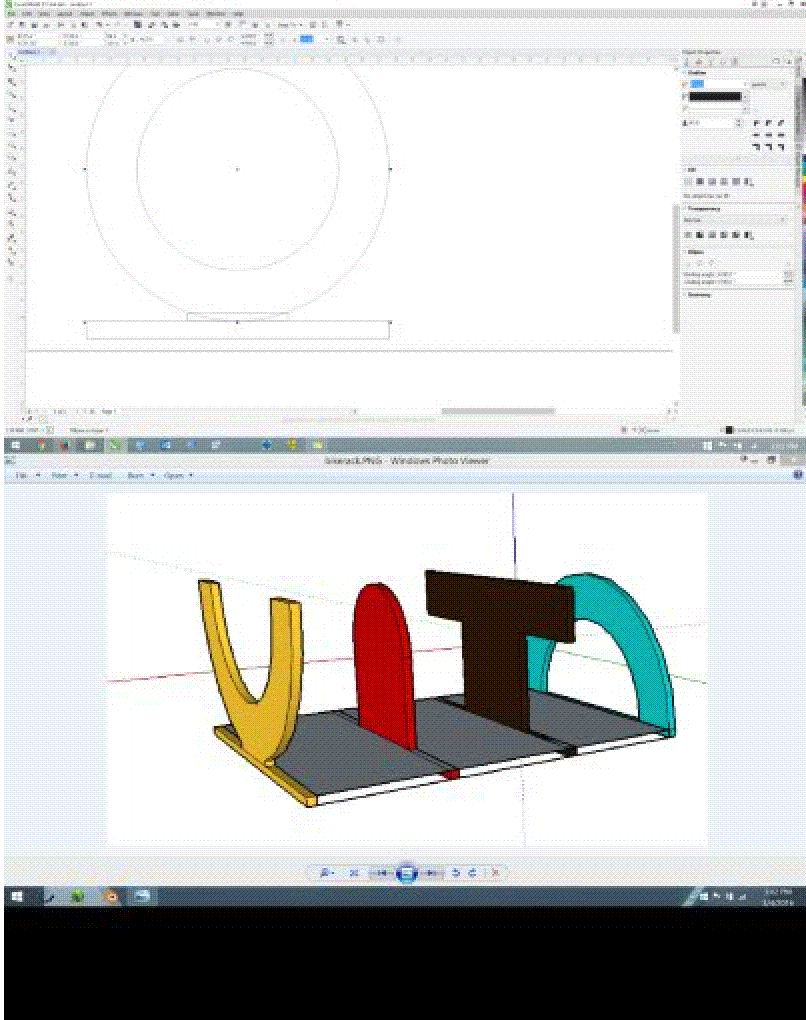The width and height of the screenshot is (806, 1020).
Task: Select No fill in Fill section
Action: pyautogui.click(x=688, y=181)
